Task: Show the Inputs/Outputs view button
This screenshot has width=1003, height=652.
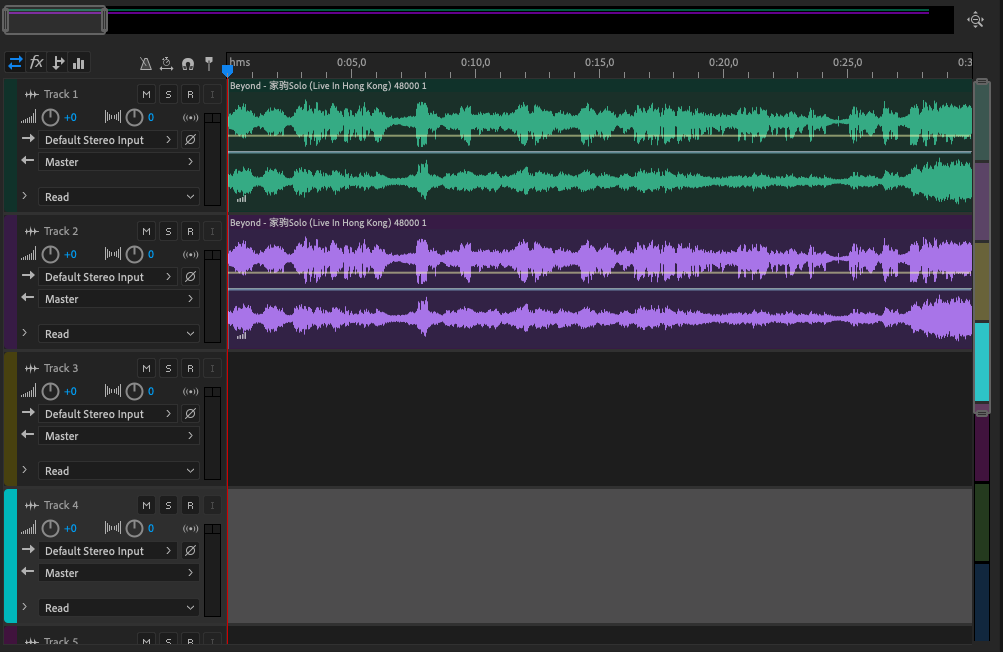Action: click(15, 62)
